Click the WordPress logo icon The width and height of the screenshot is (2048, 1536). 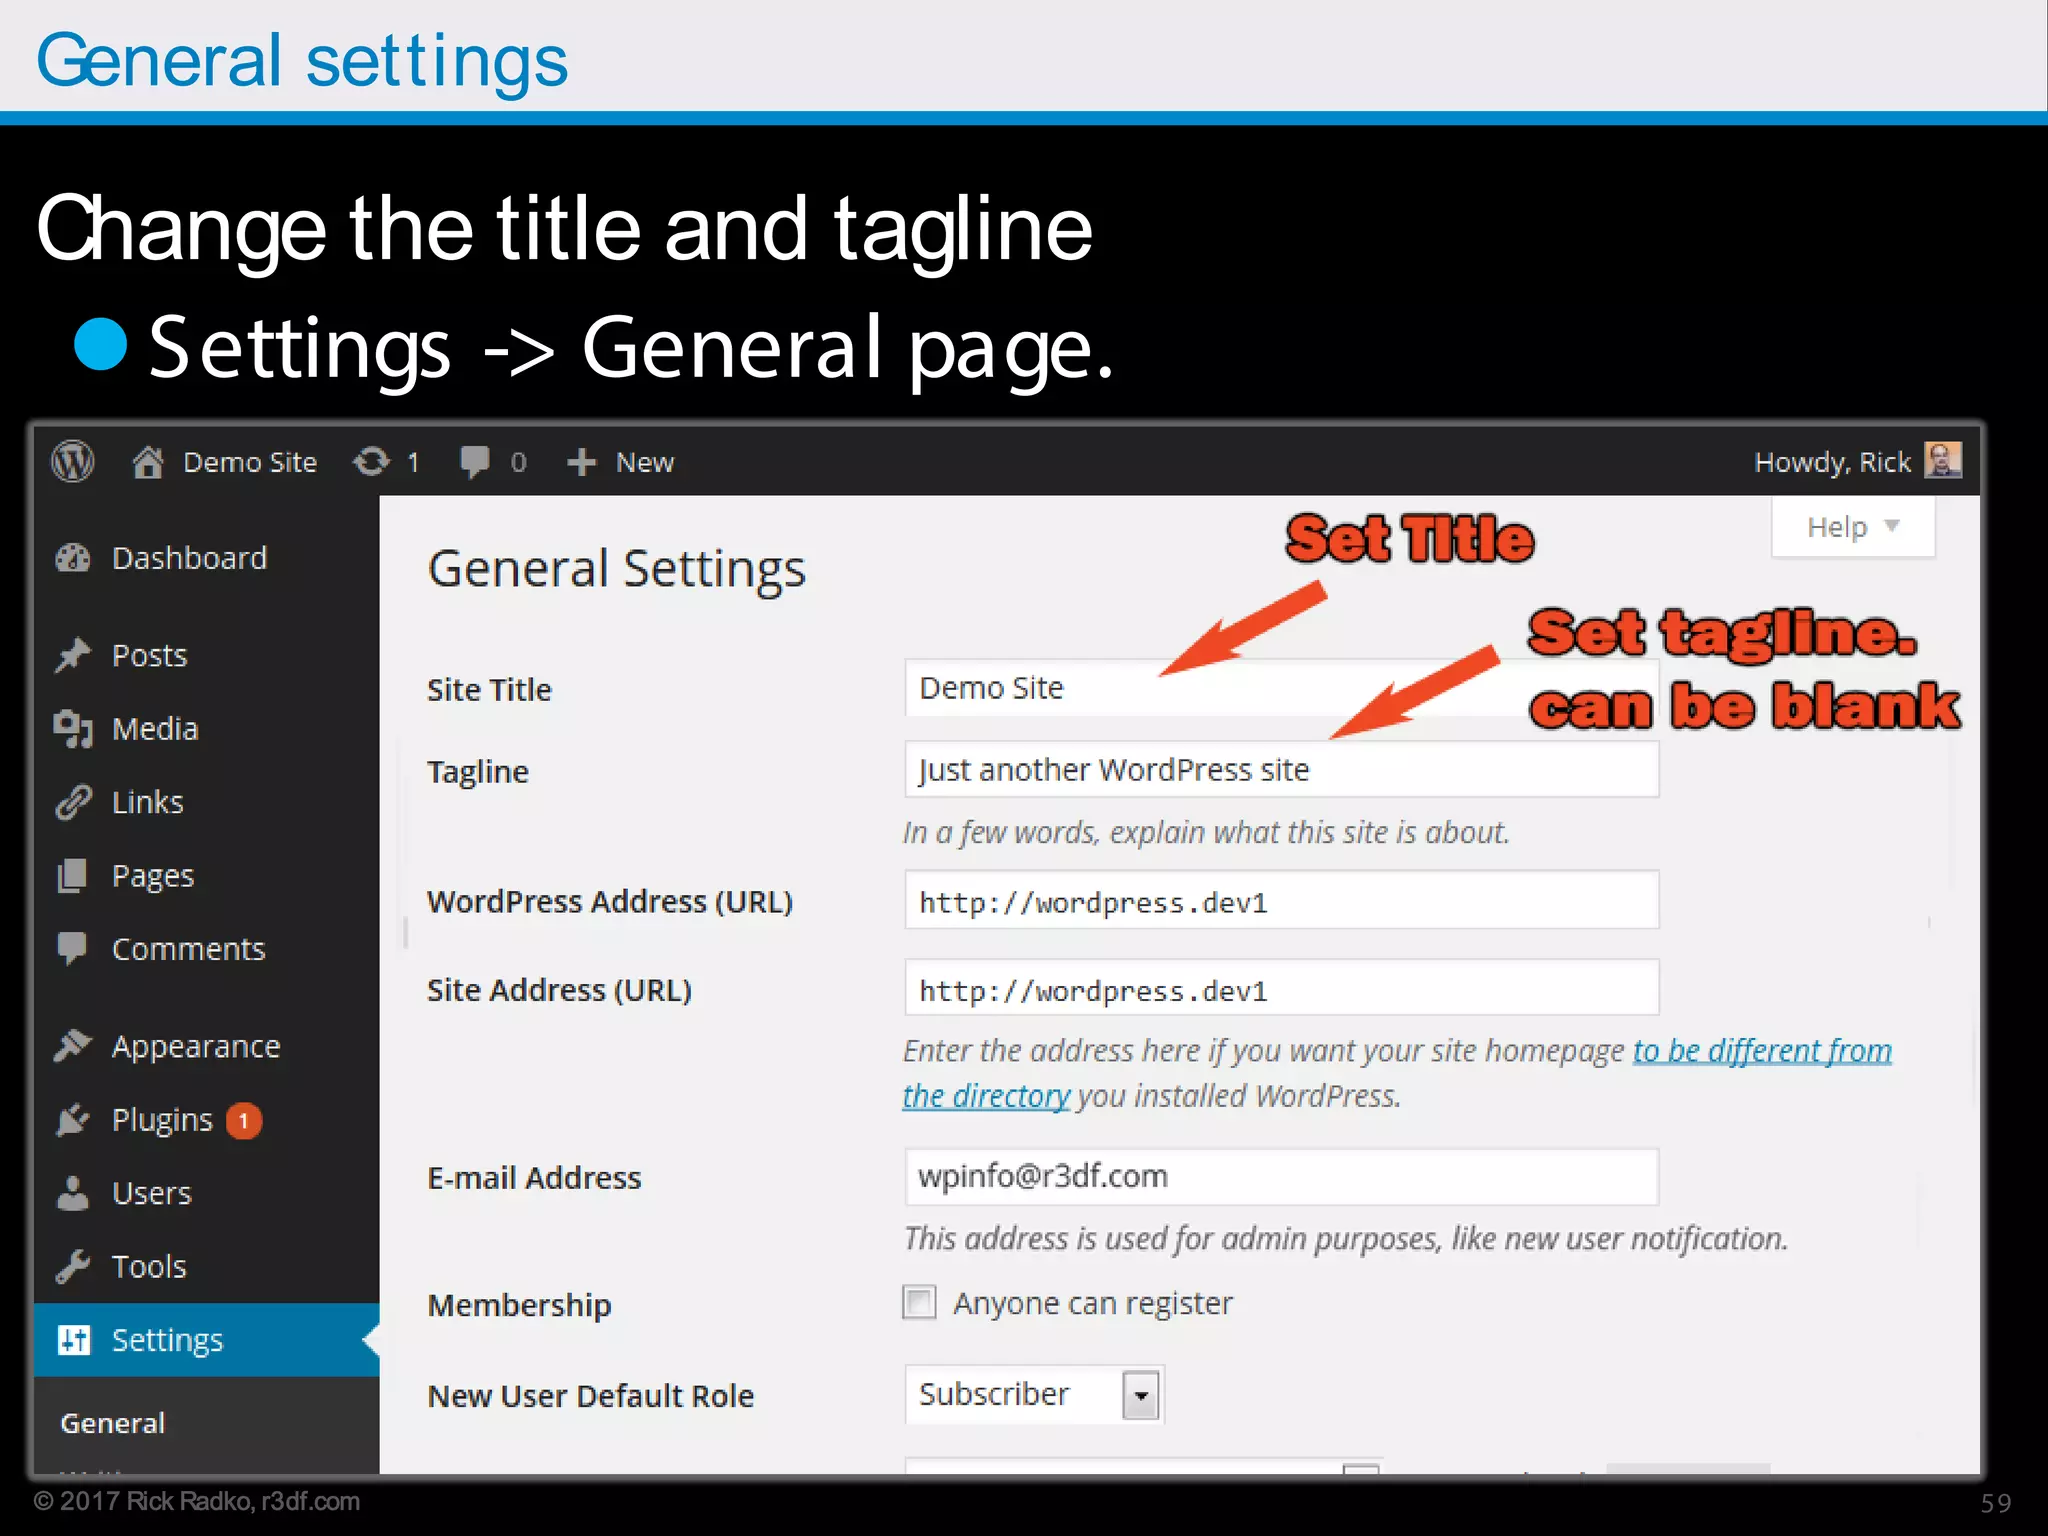pos(73,462)
